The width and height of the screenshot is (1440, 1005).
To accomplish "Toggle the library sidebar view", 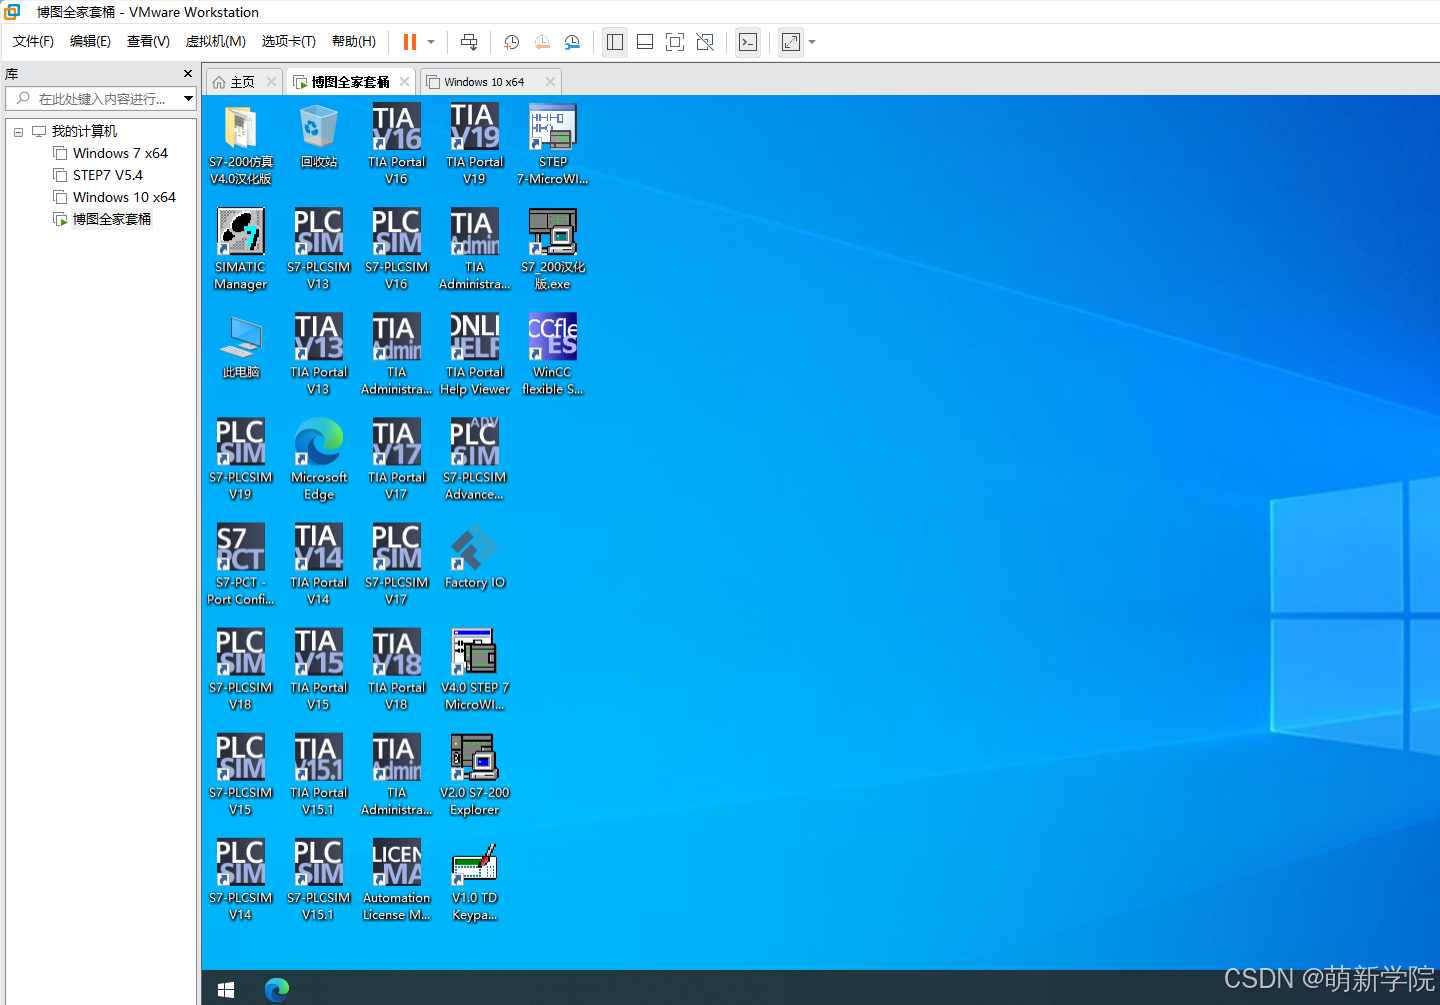I will click(x=615, y=42).
